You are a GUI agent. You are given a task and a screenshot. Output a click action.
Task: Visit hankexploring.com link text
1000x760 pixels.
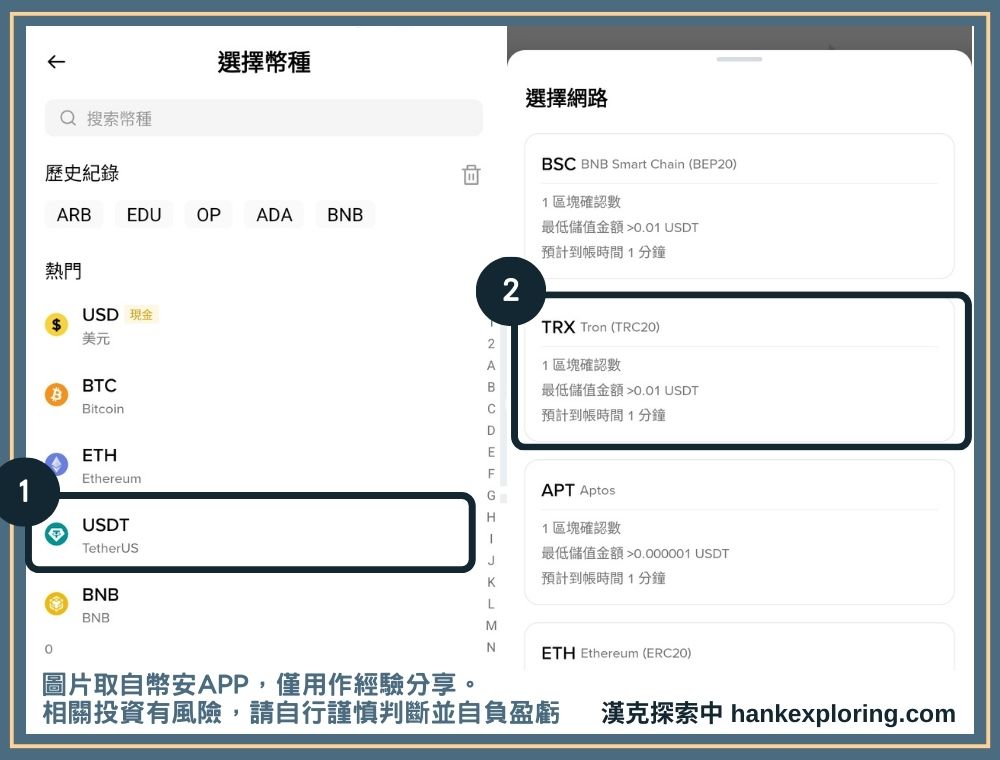pyautogui.click(x=844, y=714)
